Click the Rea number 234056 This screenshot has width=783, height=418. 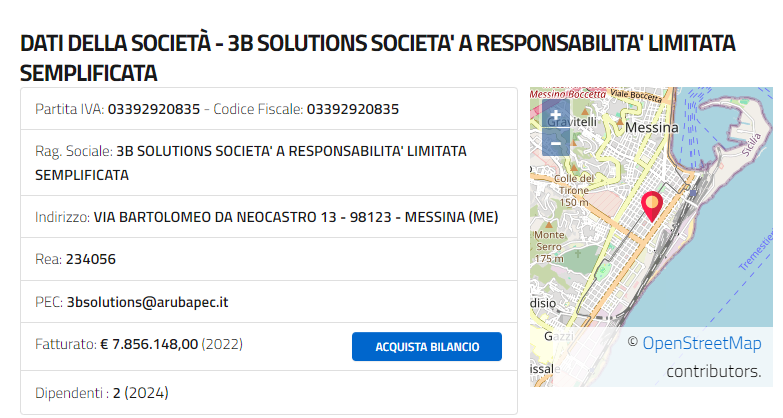click(x=91, y=259)
